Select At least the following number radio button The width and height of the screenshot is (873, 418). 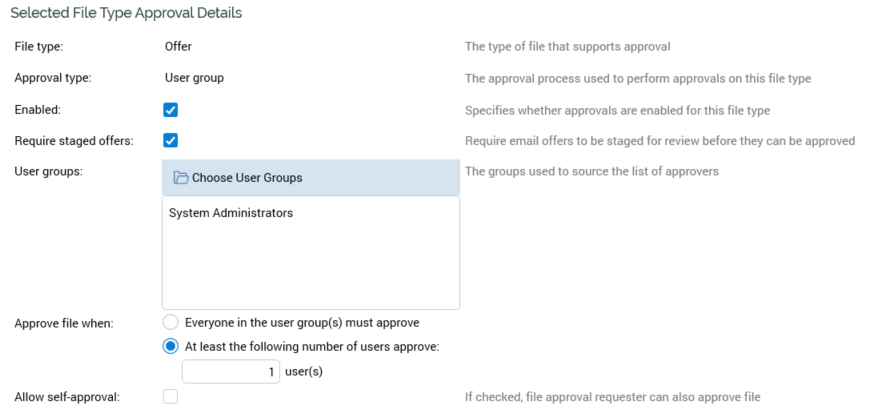click(170, 347)
